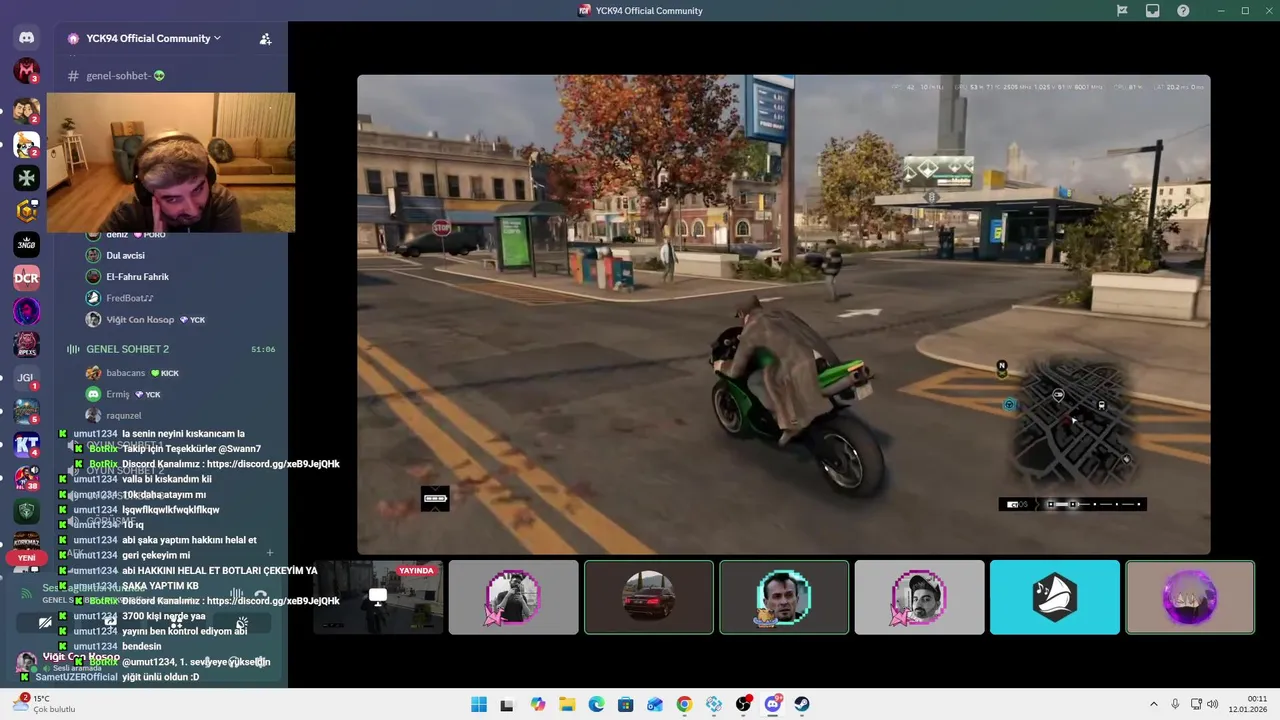Select the blue sailboat logo participant tile
The width and height of the screenshot is (1280, 720).
coord(1055,597)
